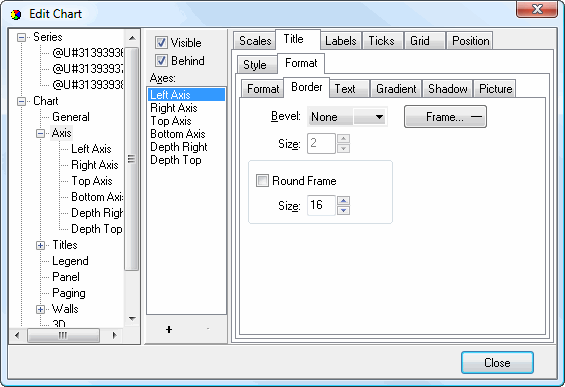Switch to the Gradient tab
Image resolution: width=565 pixels, height=387 pixels.
coord(396,89)
